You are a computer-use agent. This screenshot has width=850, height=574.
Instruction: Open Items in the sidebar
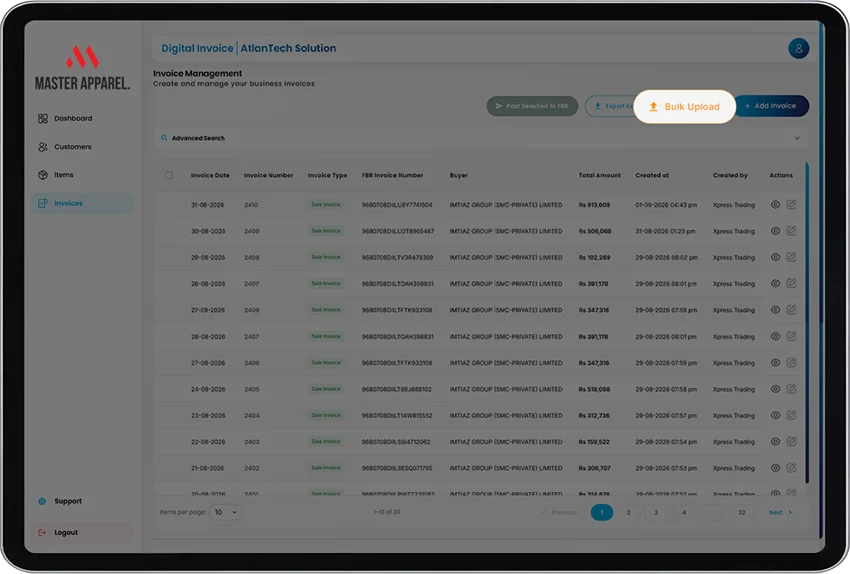pos(82,175)
